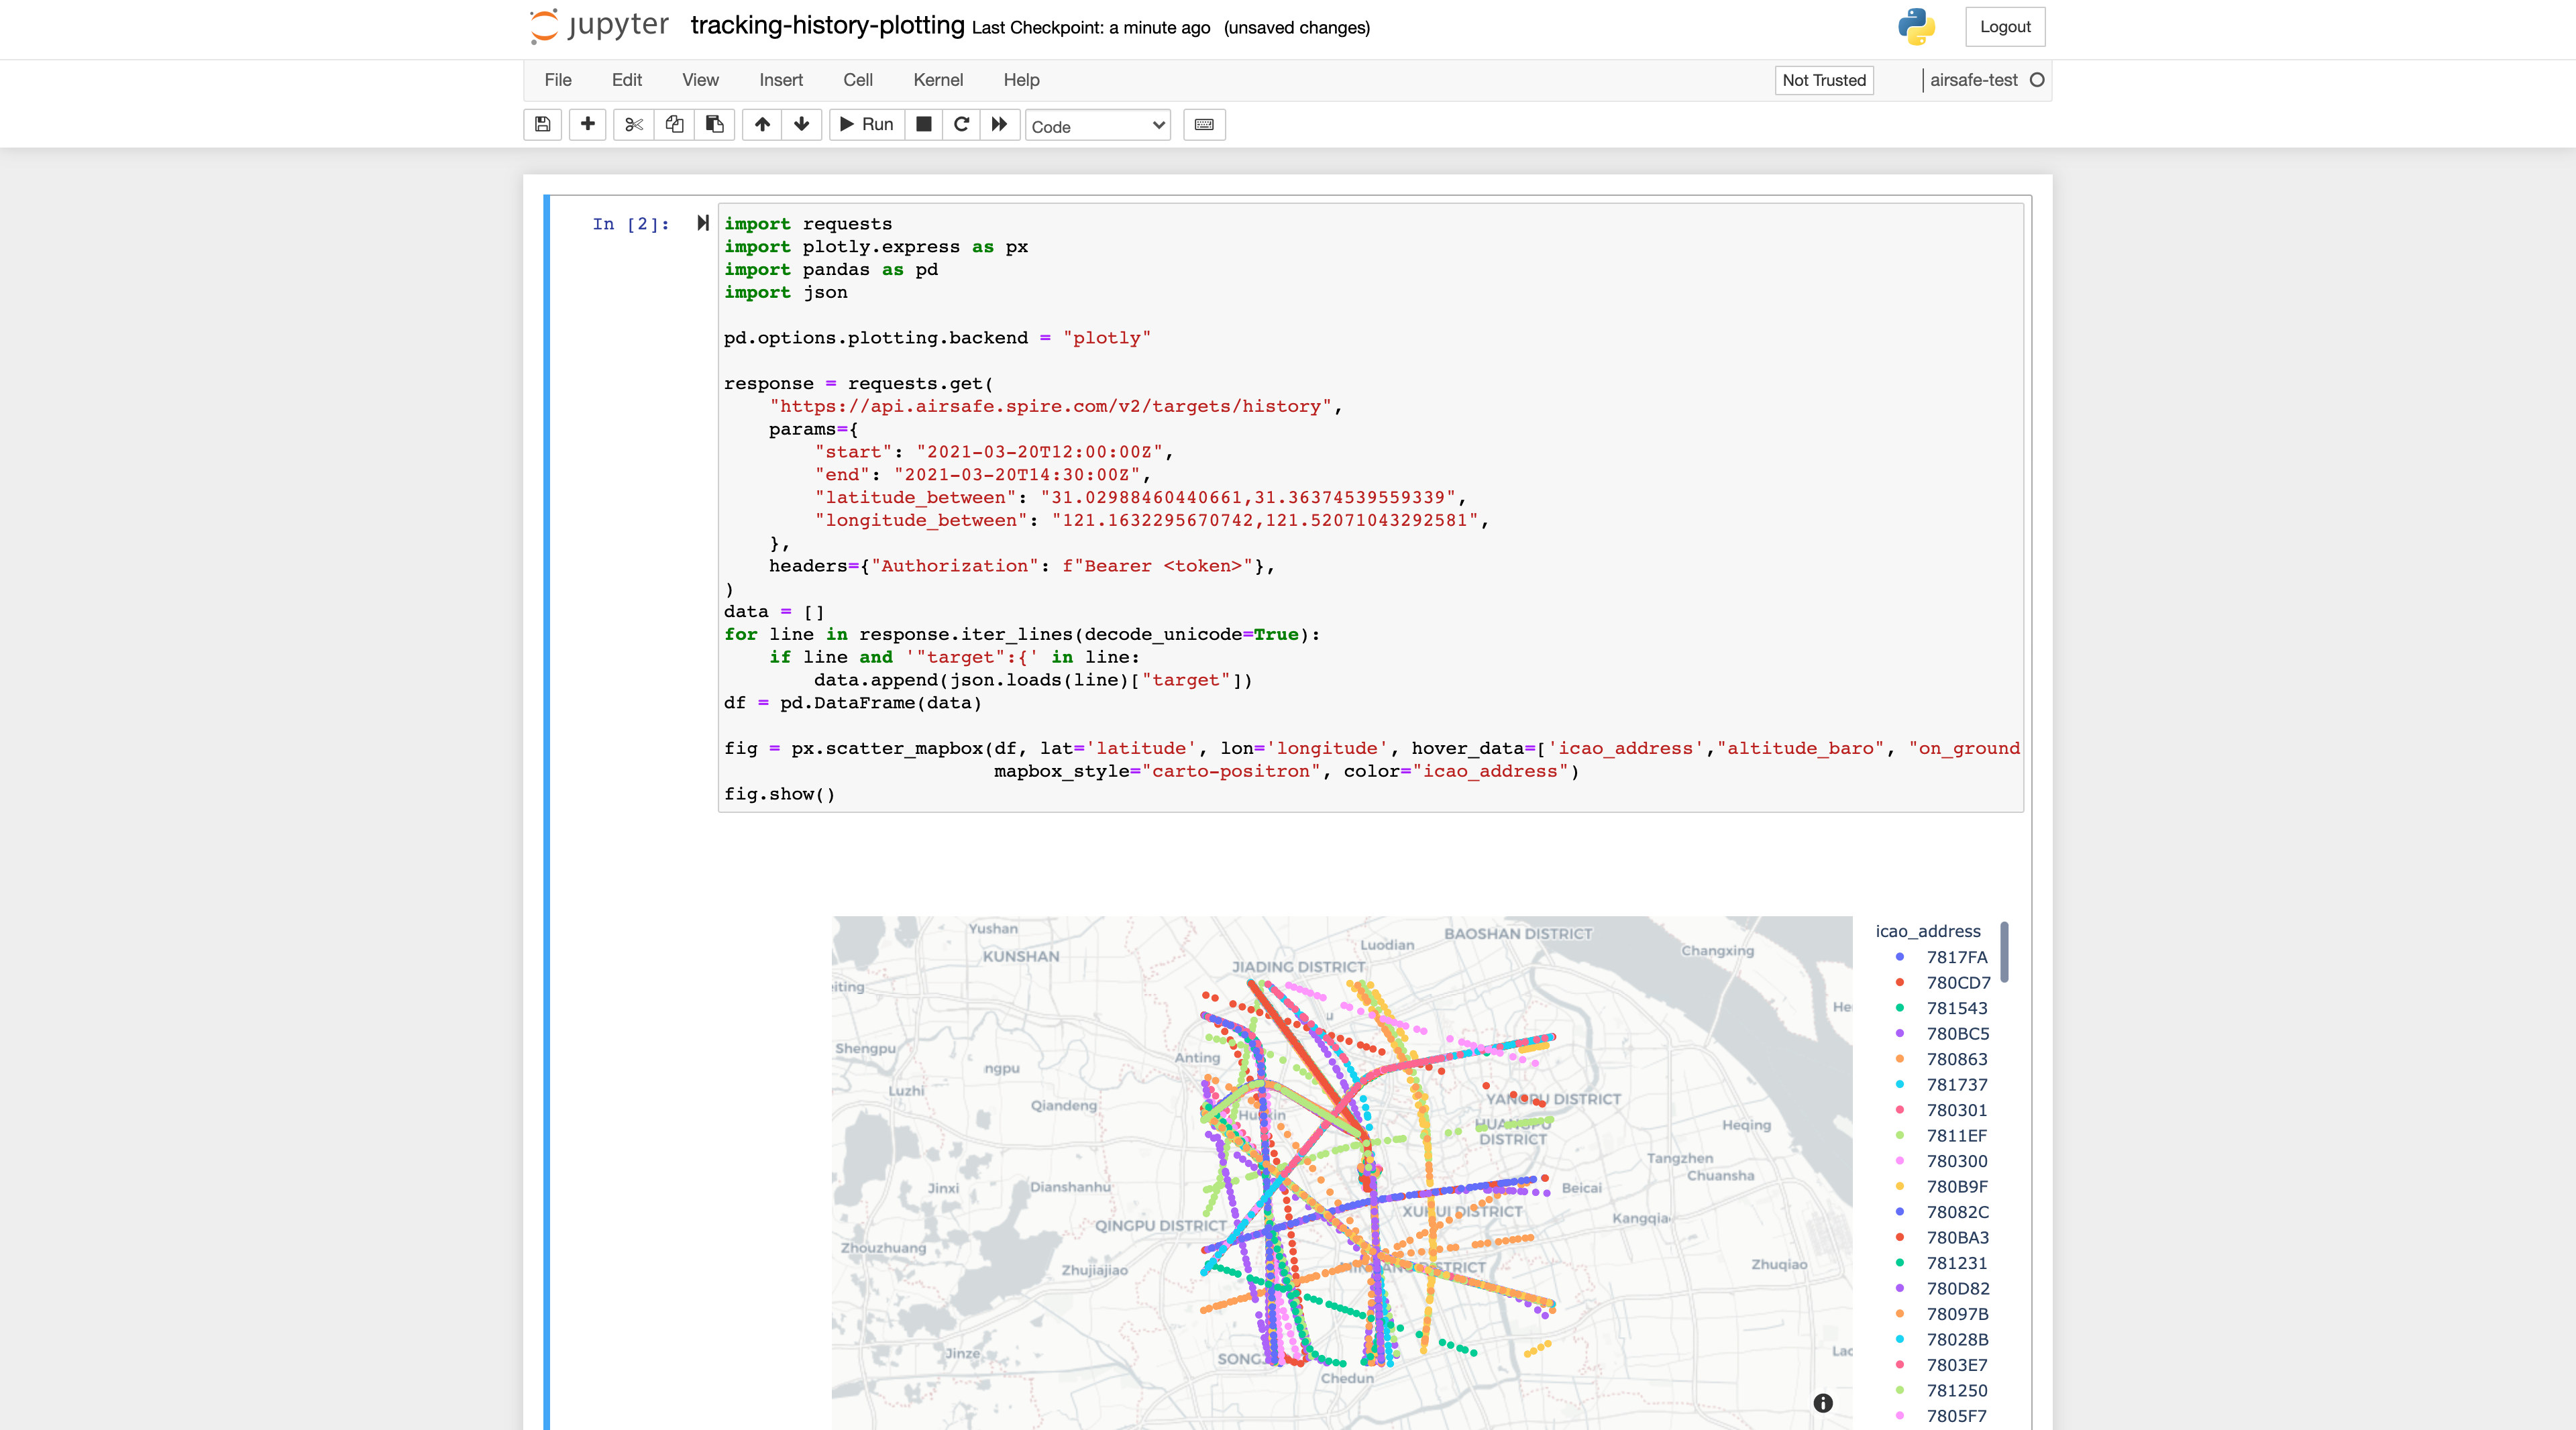The image size is (2576, 1430).
Task: Click the In [2] cell prompt
Action: (x=631, y=224)
